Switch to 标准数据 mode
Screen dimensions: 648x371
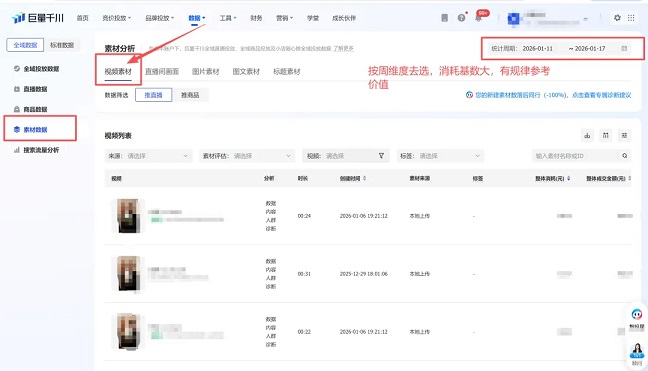tap(62, 45)
